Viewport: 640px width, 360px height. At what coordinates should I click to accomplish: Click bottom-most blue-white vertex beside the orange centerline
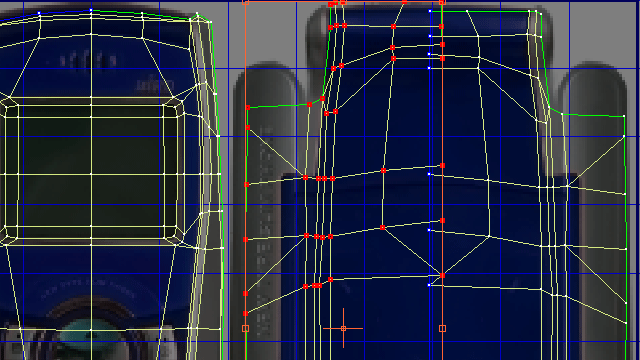[x=429, y=285]
